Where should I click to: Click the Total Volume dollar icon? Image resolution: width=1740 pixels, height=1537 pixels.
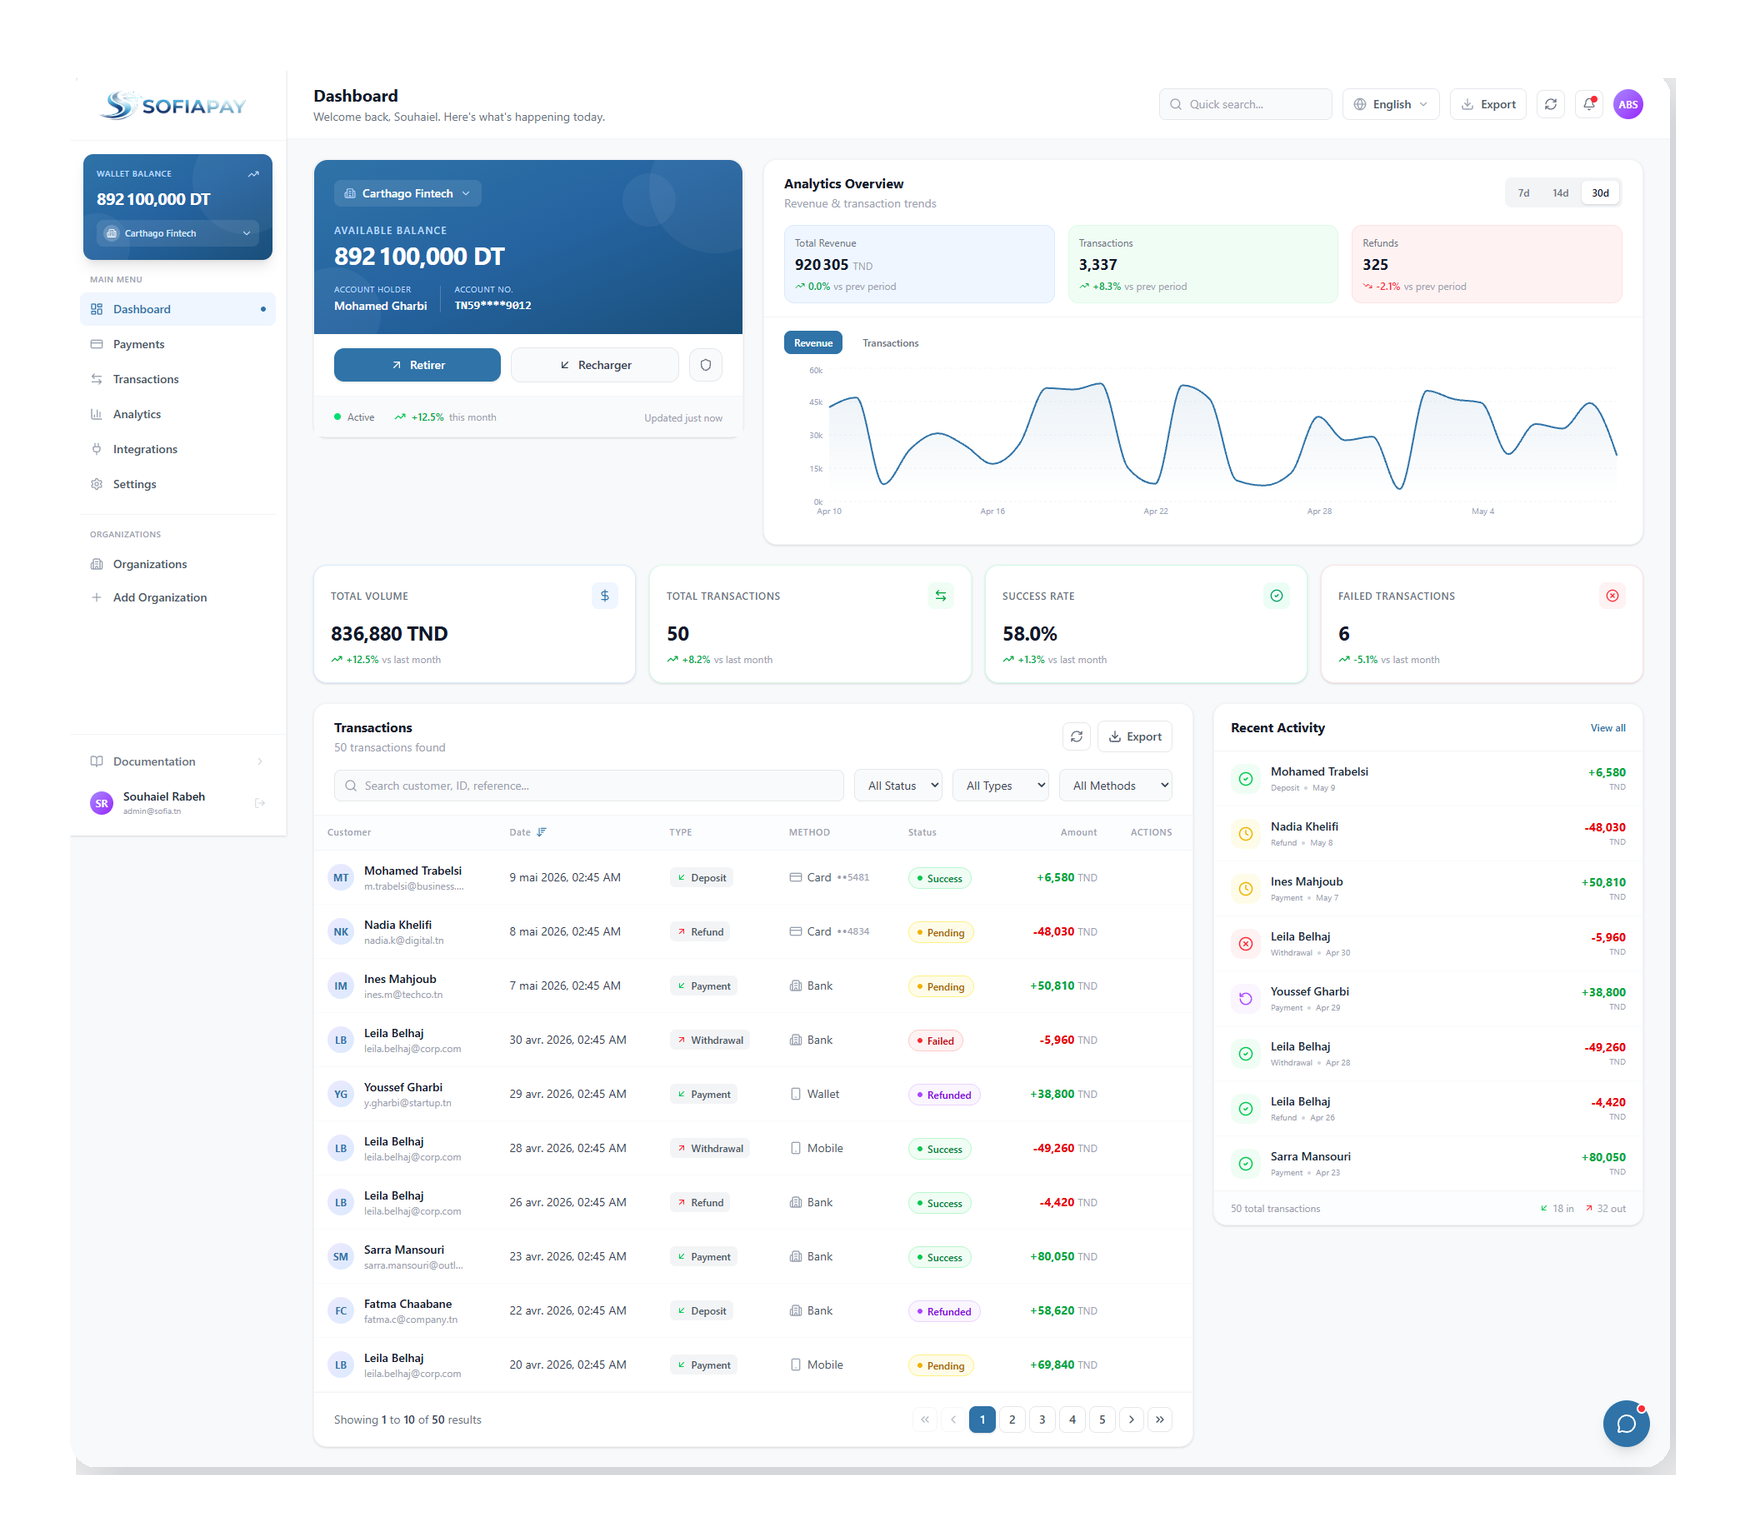[605, 596]
